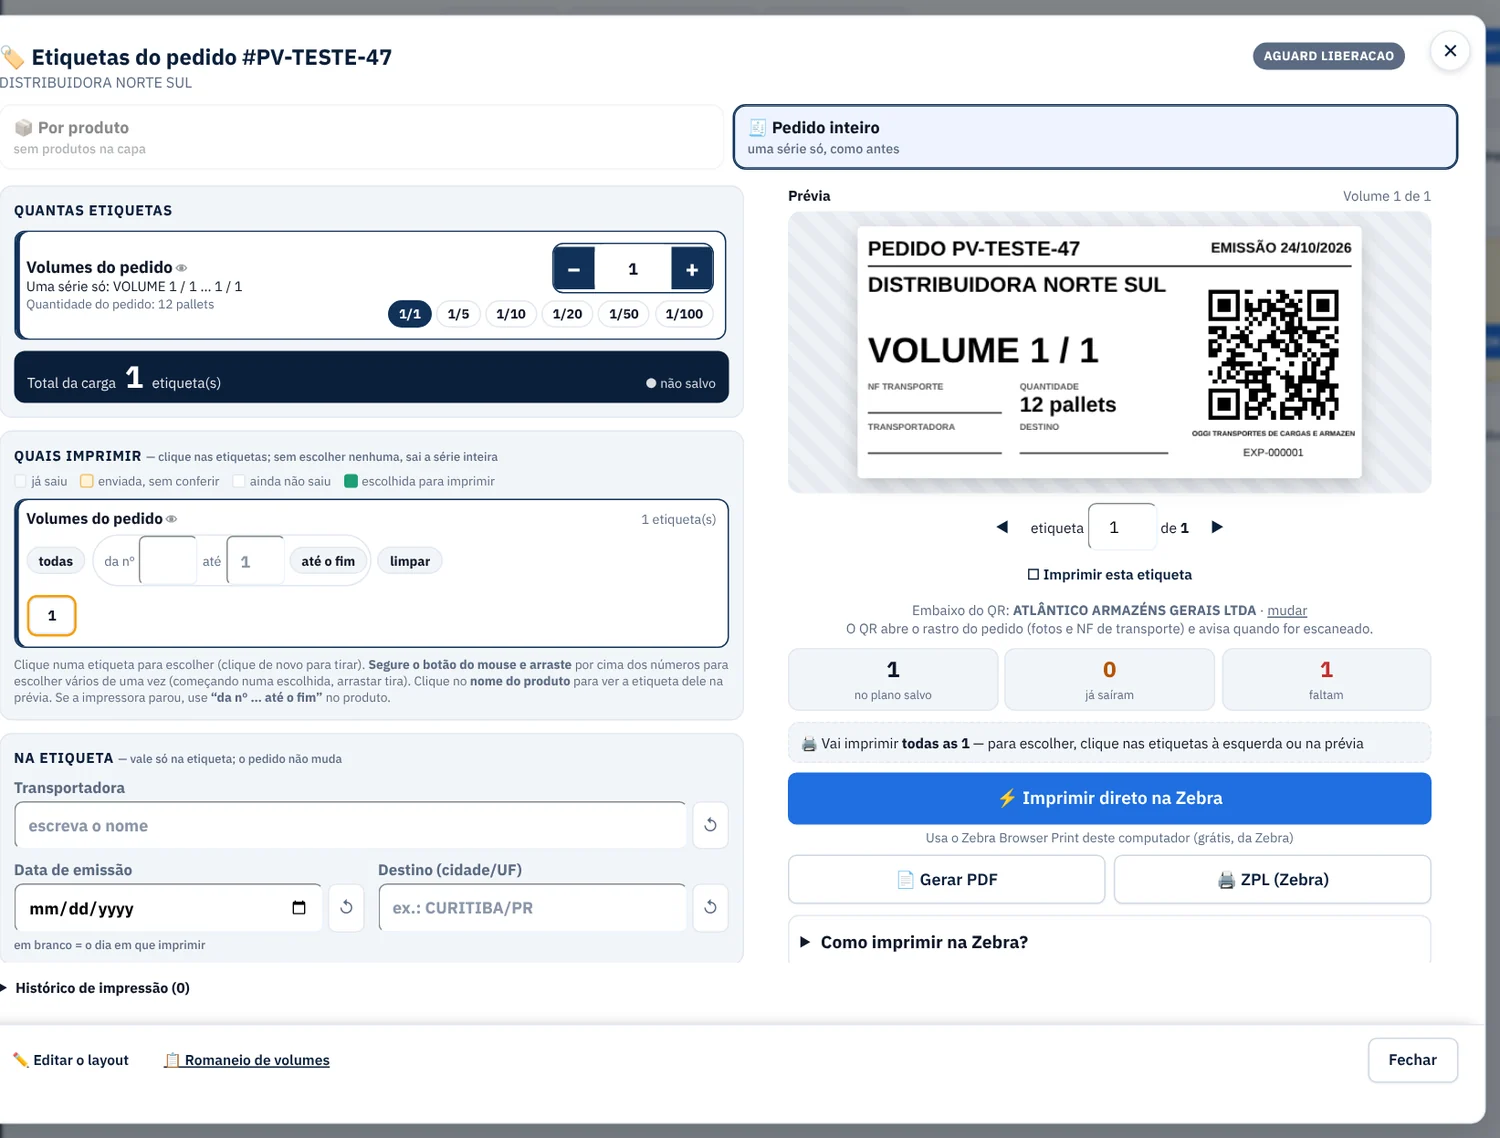Reset the Data de emissão field with its refresh icon
This screenshot has width=1500, height=1138.
(x=346, y=907)
